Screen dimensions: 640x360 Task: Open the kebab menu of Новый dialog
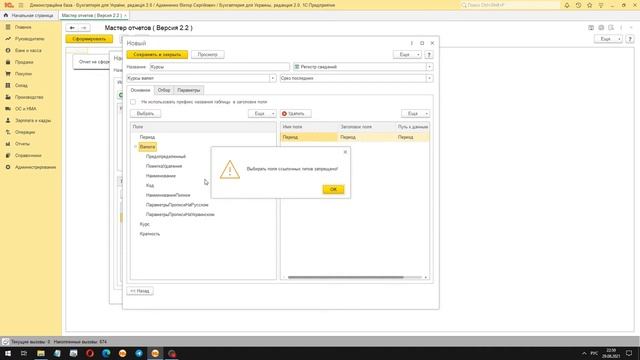tap(411, 43)
